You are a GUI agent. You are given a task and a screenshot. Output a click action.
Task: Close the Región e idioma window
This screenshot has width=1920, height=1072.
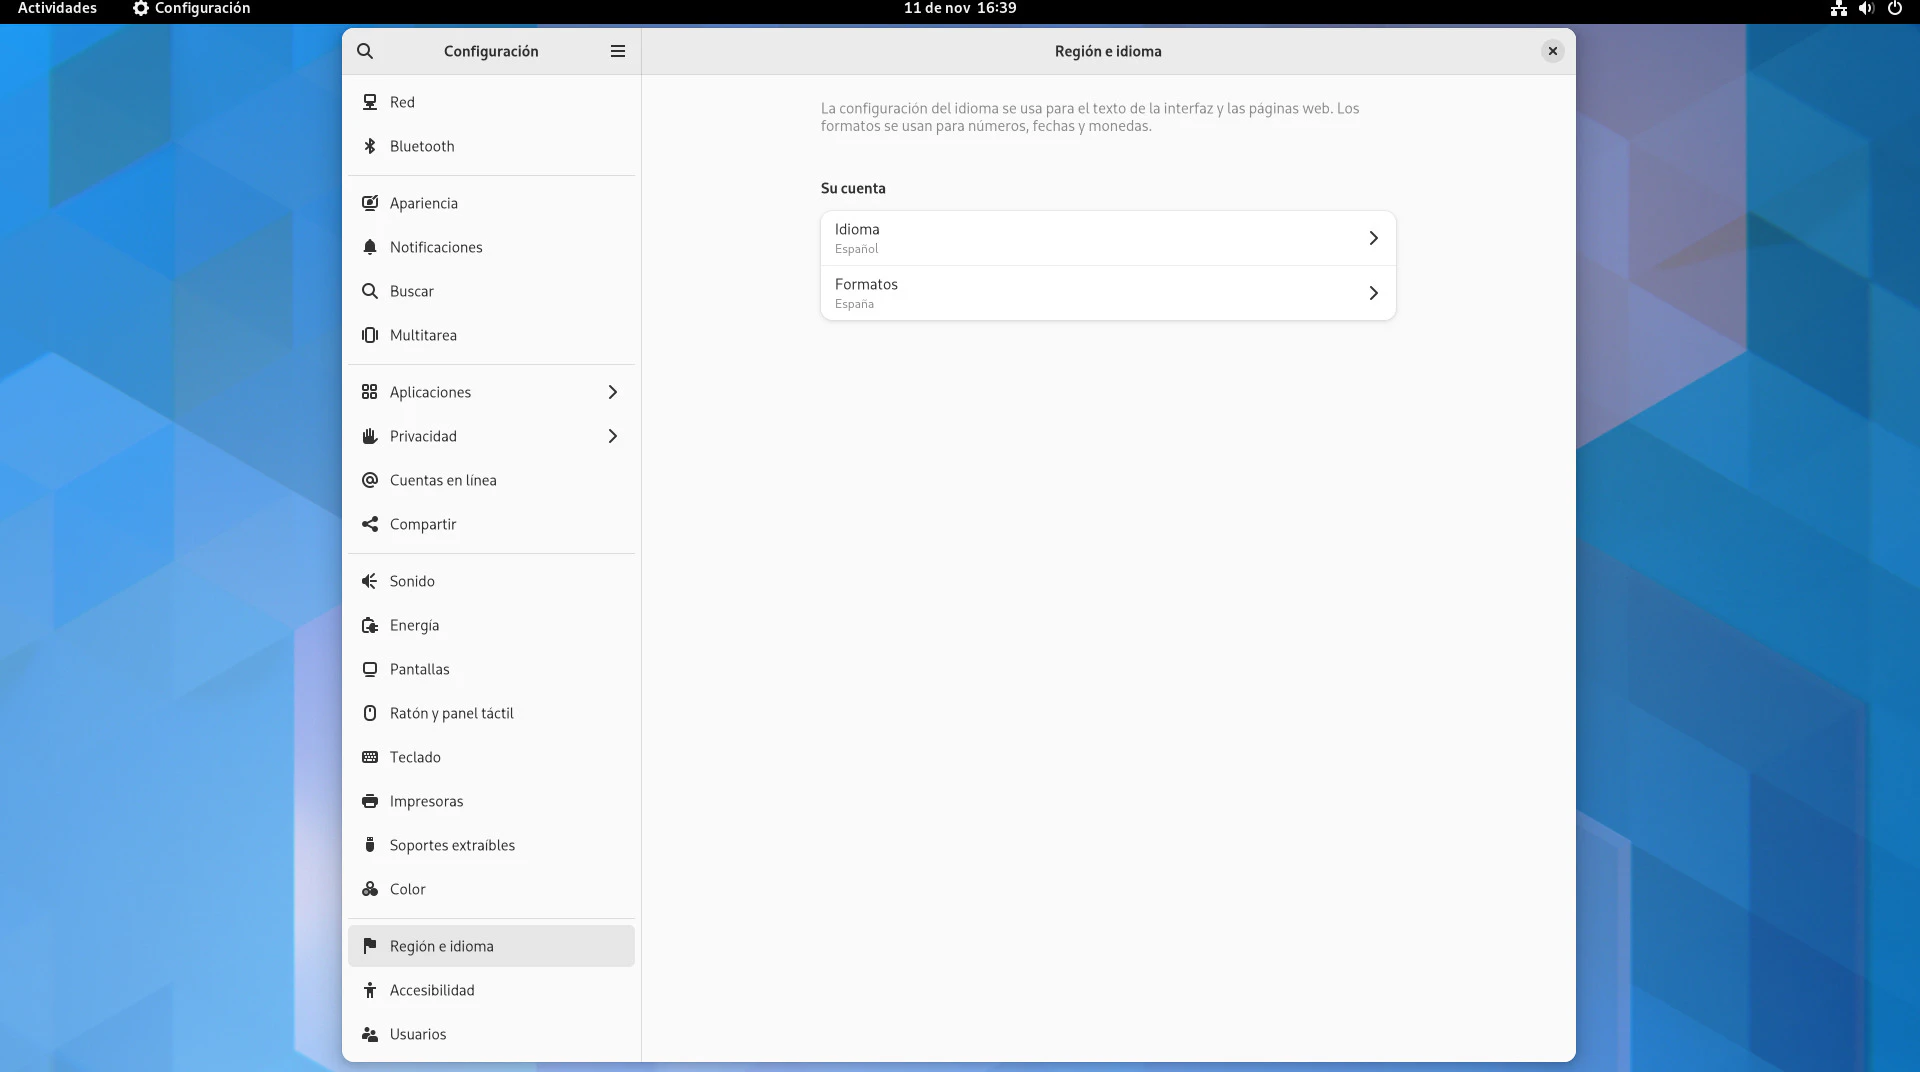coord(1552,51)
